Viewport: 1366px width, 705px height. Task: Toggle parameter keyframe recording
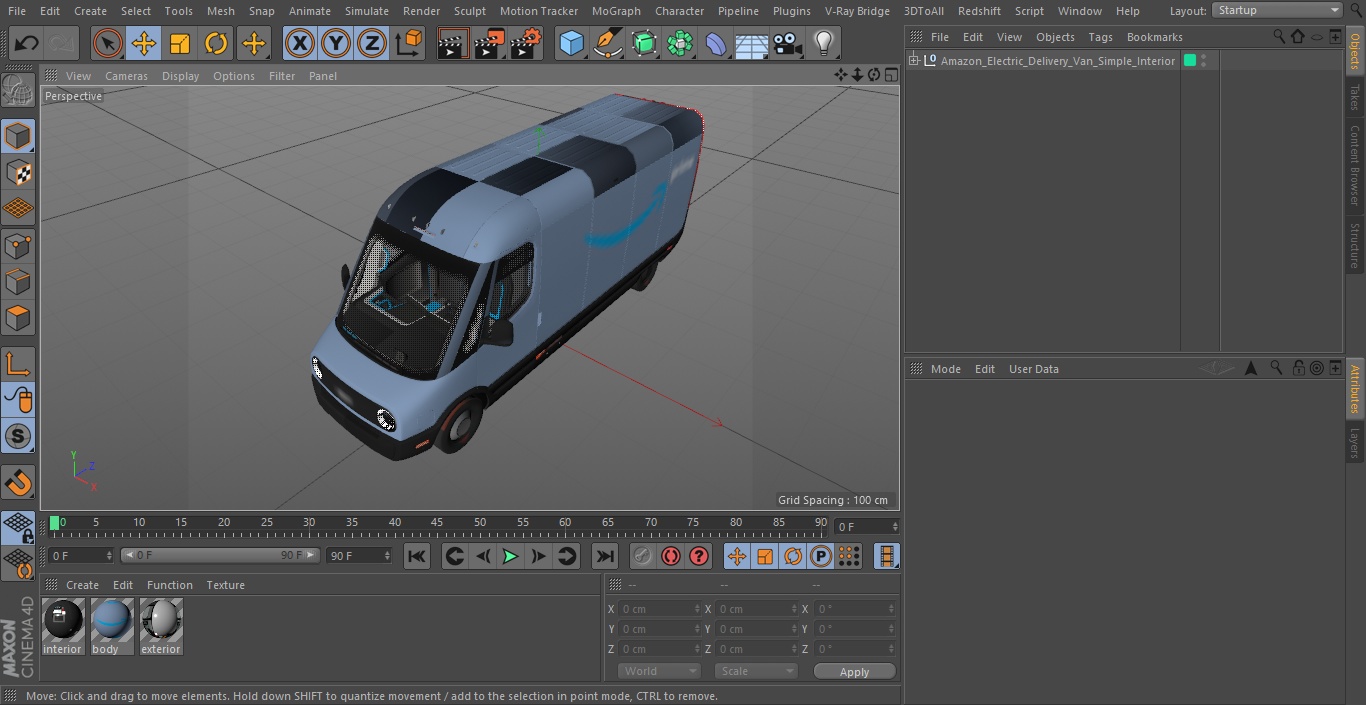coord(821,556)
